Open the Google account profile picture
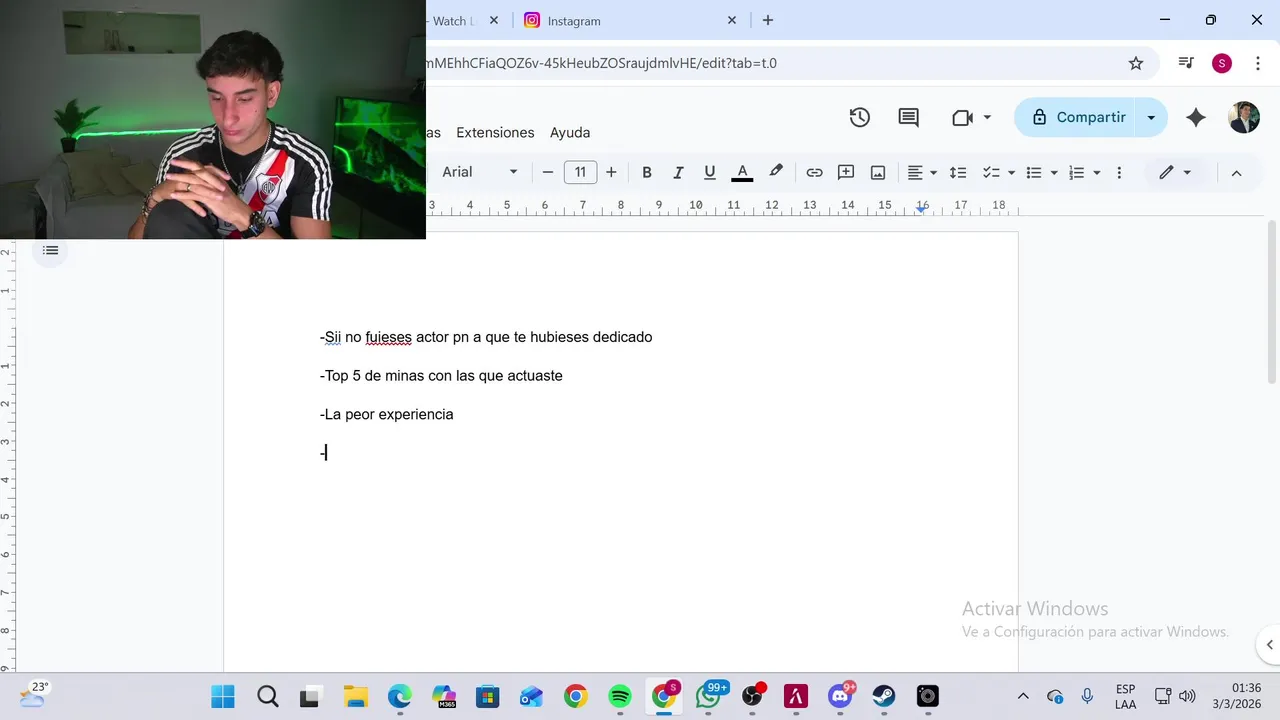 coord(1244,117)
